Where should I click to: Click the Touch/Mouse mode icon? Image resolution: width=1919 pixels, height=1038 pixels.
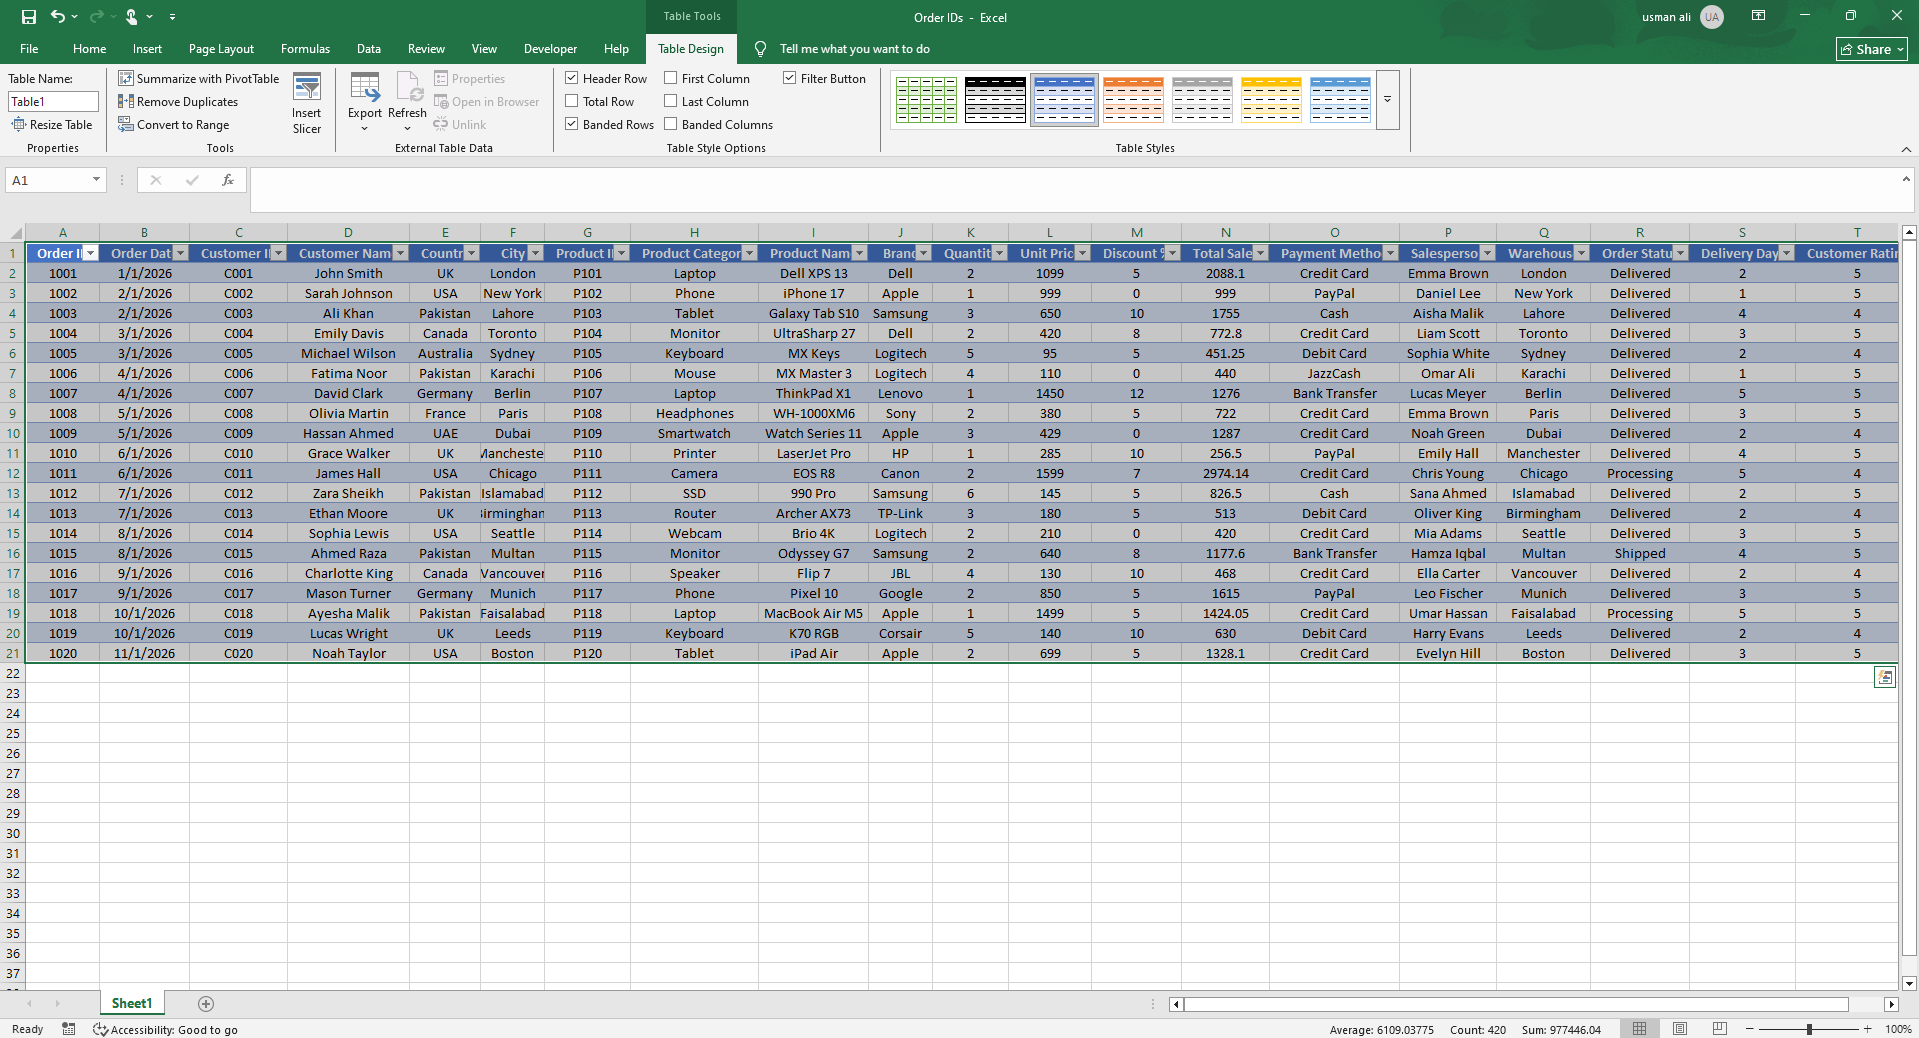pyautogui.click(x=132, y=17)
